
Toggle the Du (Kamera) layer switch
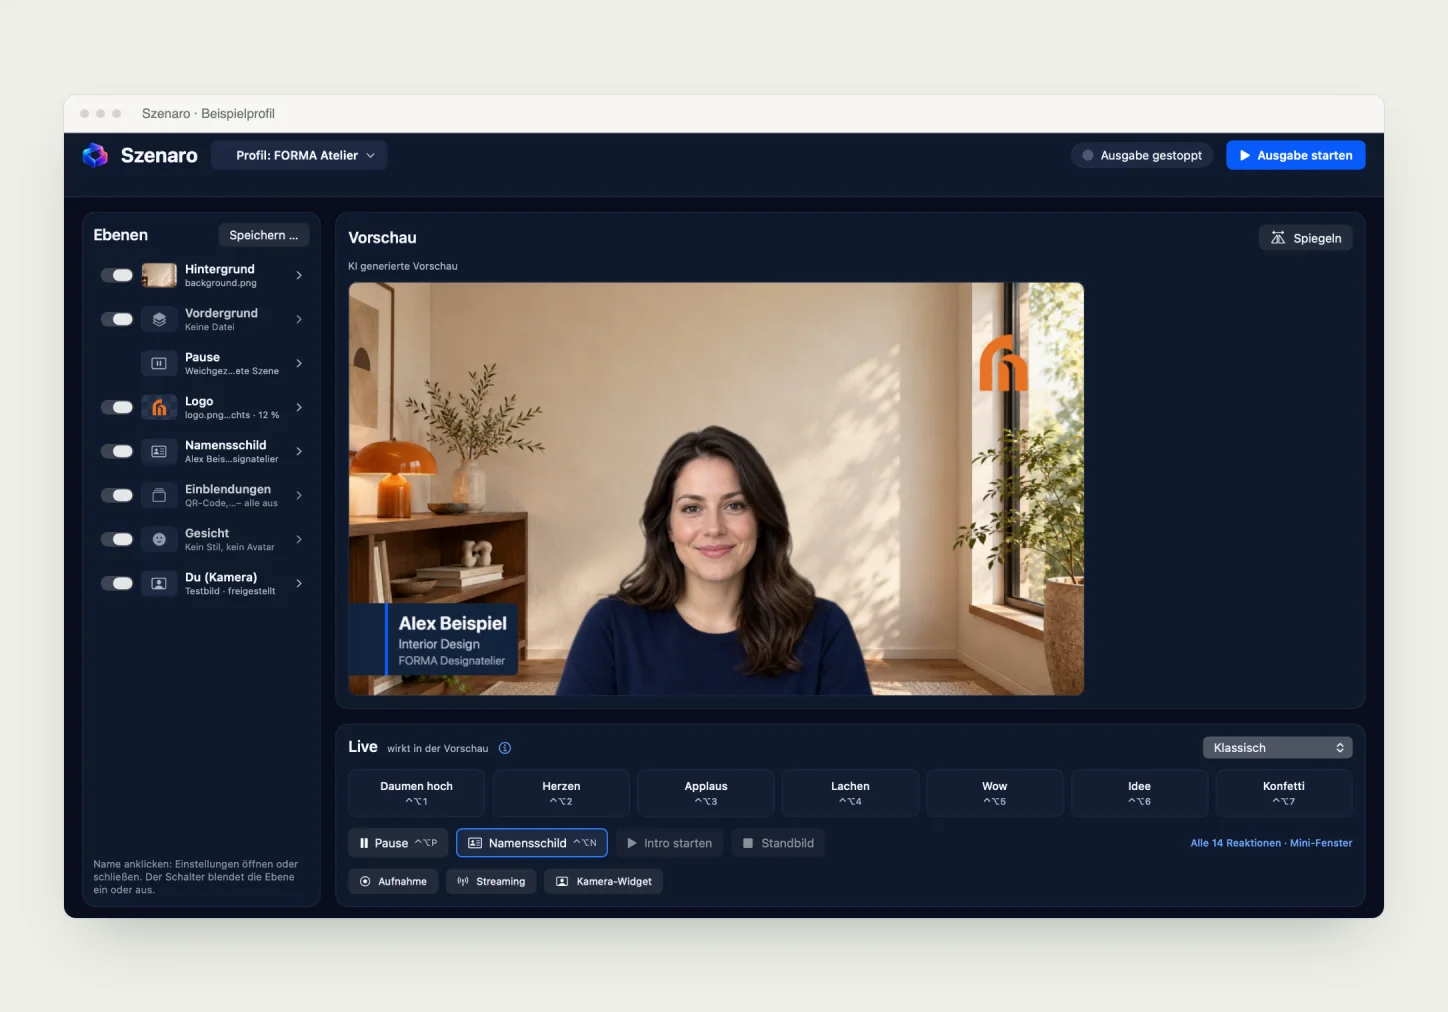coord(117,583)
